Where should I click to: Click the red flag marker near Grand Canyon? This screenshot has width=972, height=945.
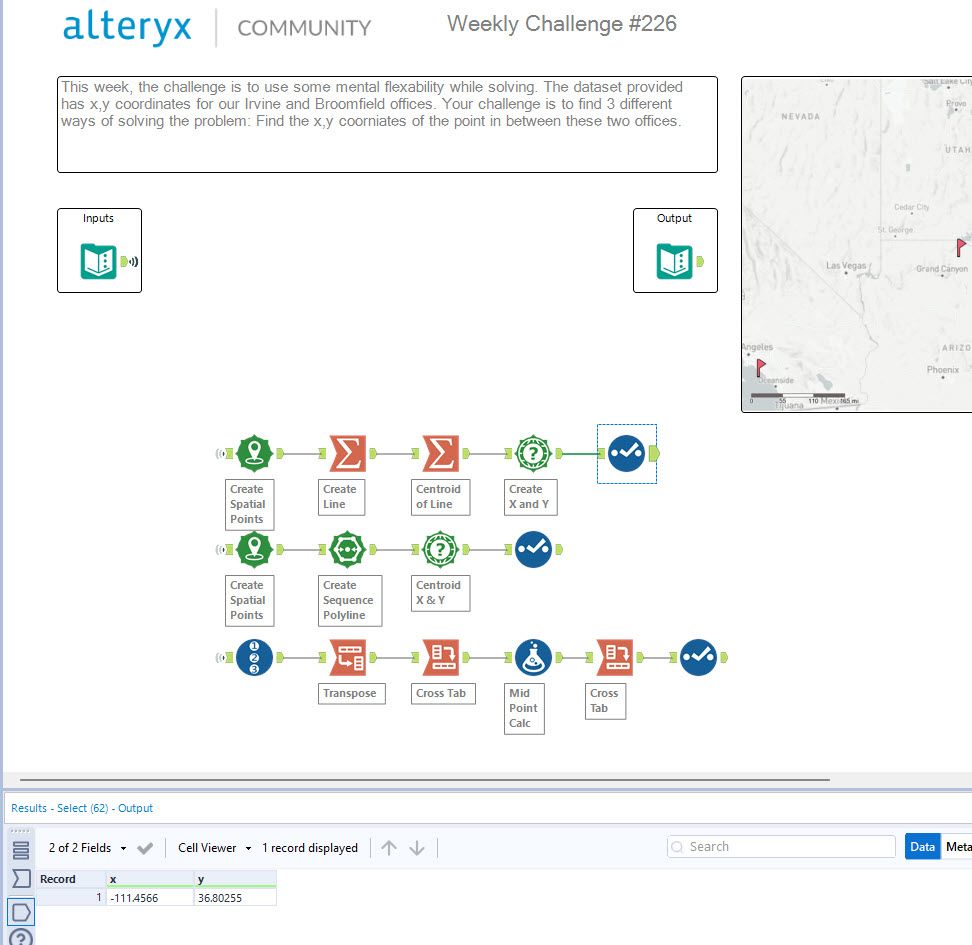960,247
